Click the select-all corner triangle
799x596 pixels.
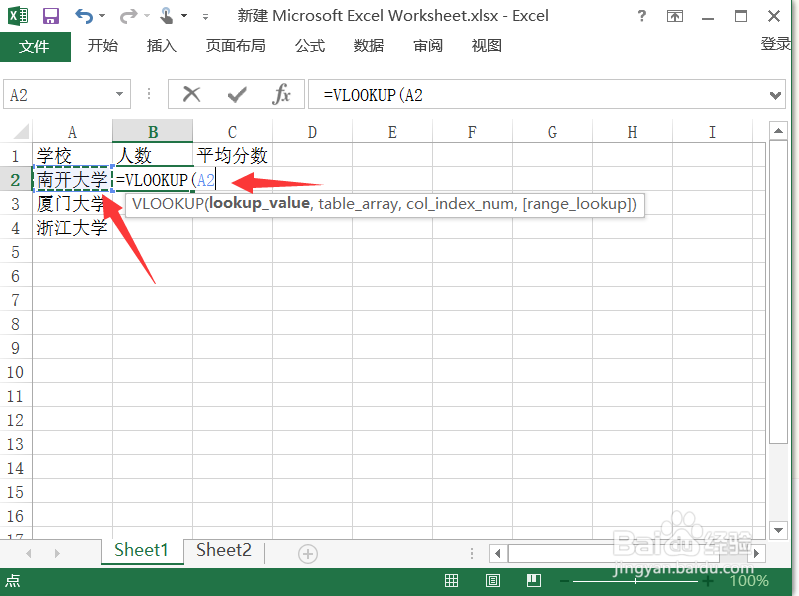click(21, 131)
